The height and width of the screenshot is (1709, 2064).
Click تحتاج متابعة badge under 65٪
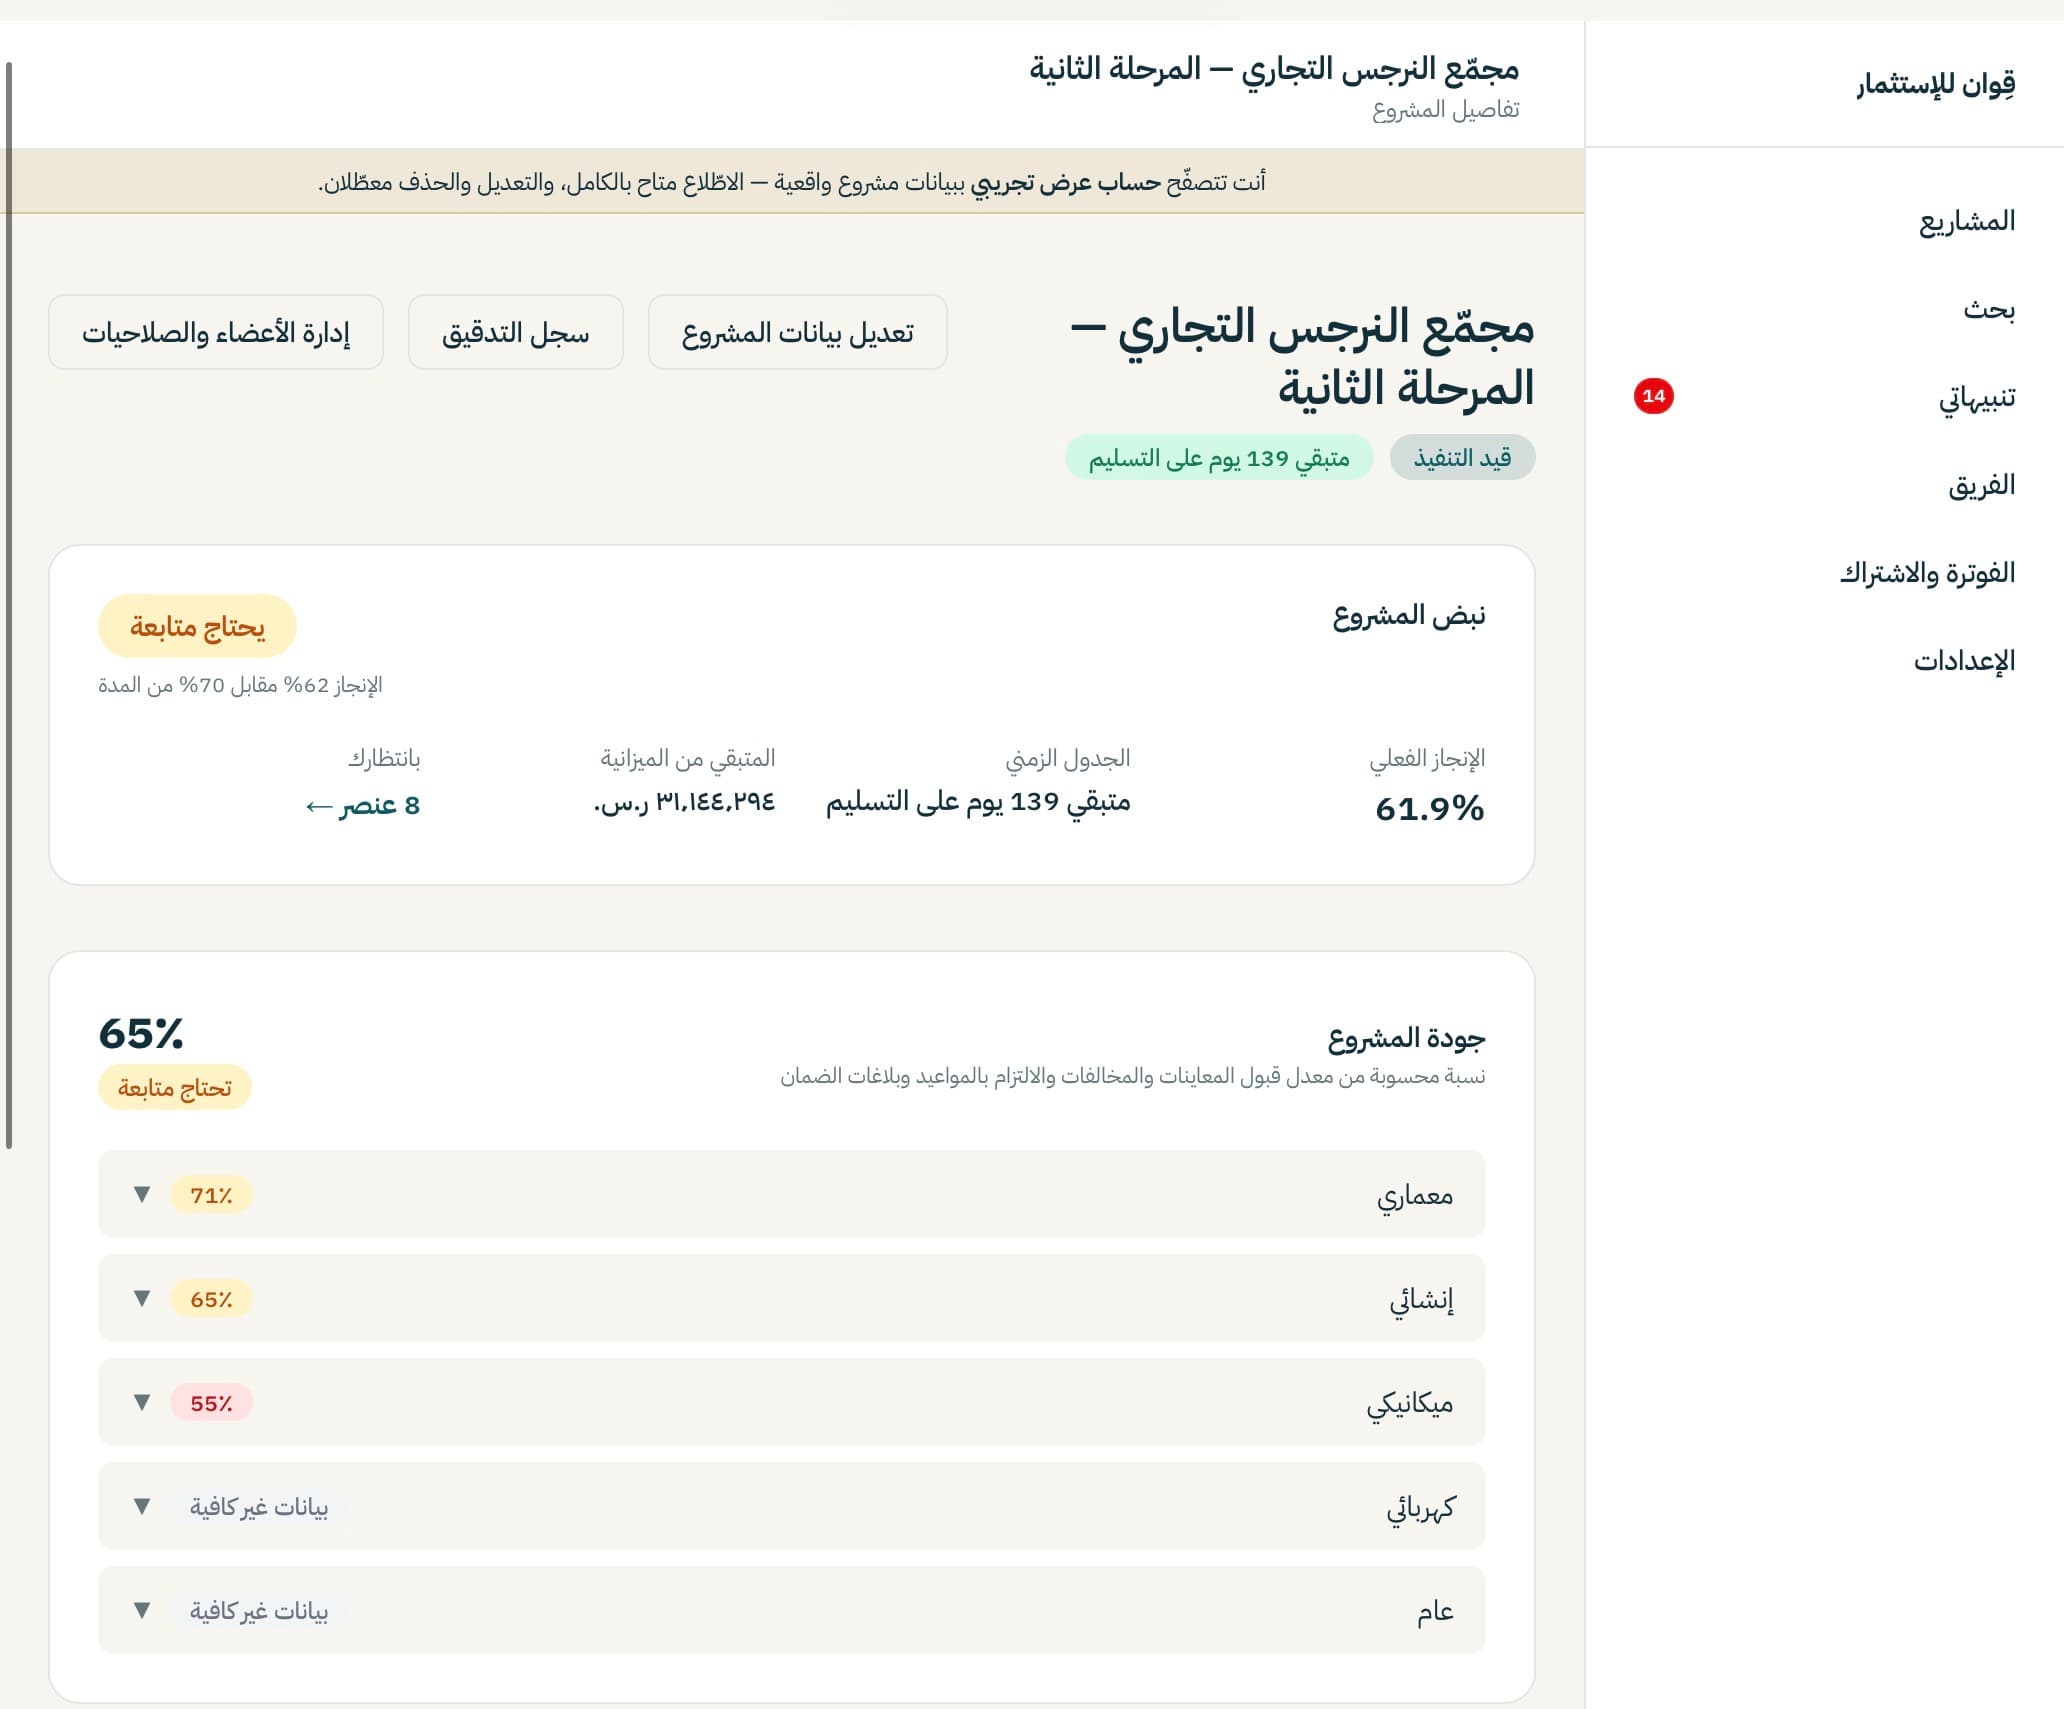tap(175, 1087)
